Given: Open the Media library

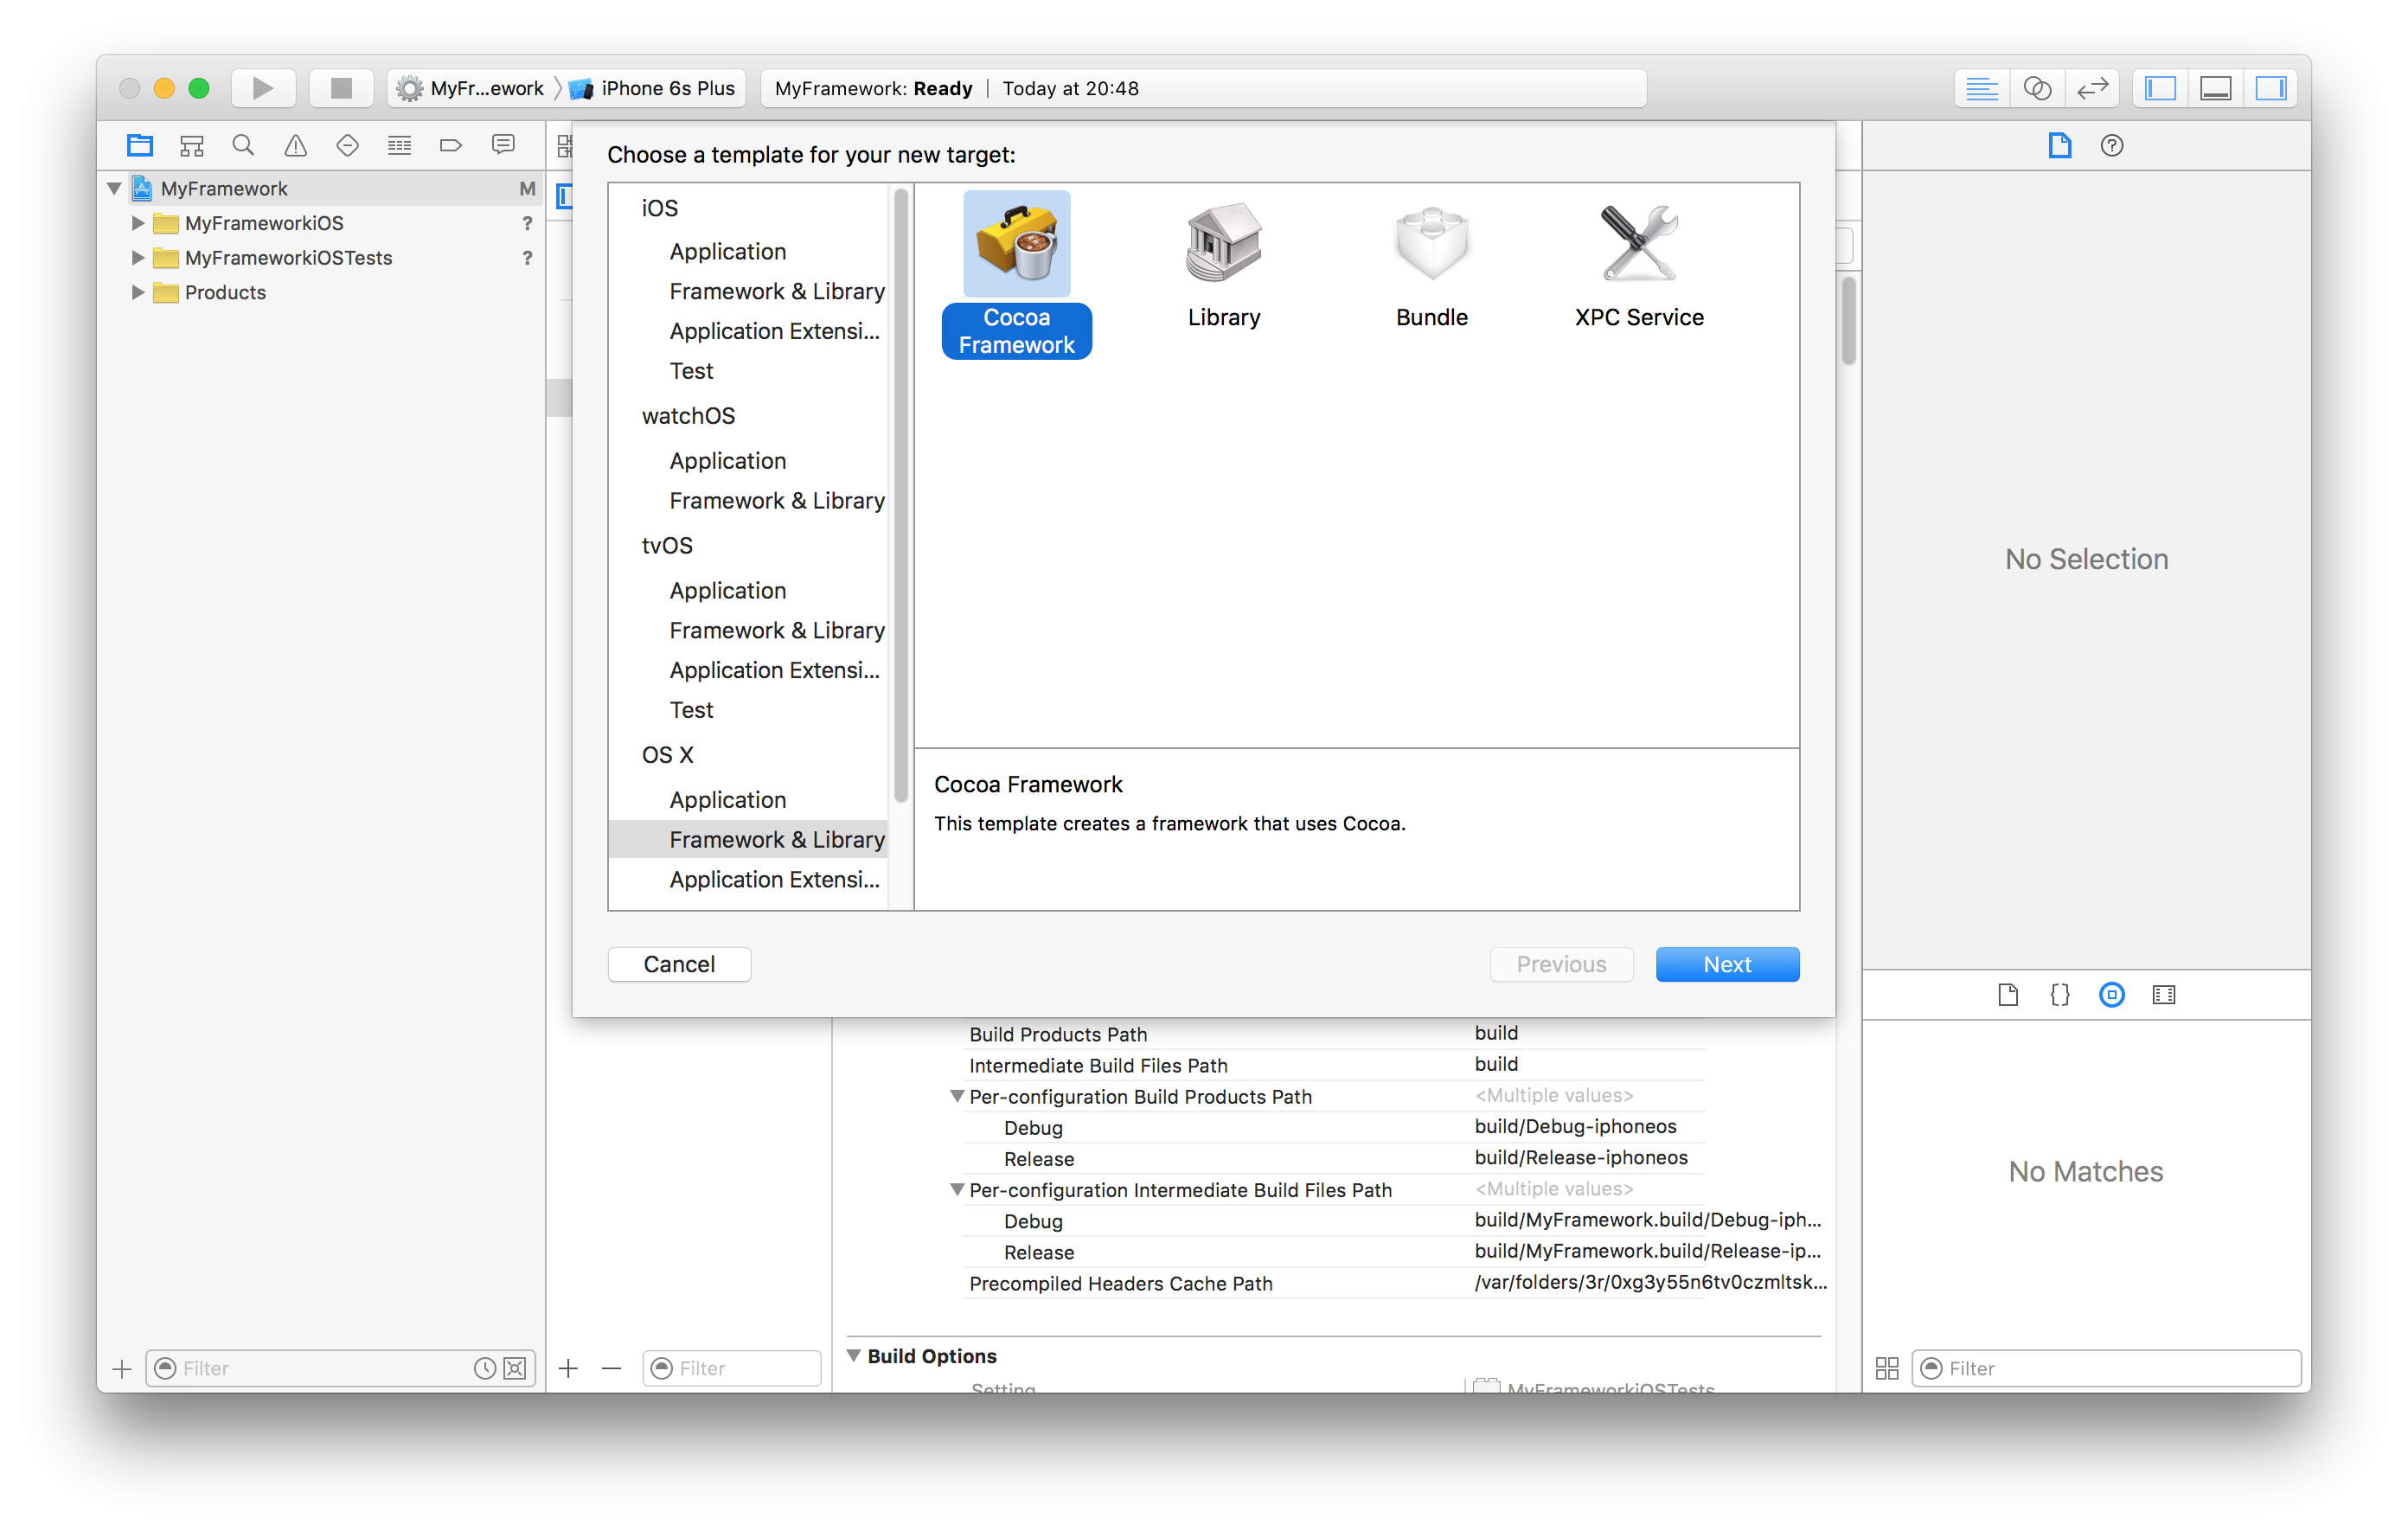Looking at the screenshot, I should coord(2164,994).
